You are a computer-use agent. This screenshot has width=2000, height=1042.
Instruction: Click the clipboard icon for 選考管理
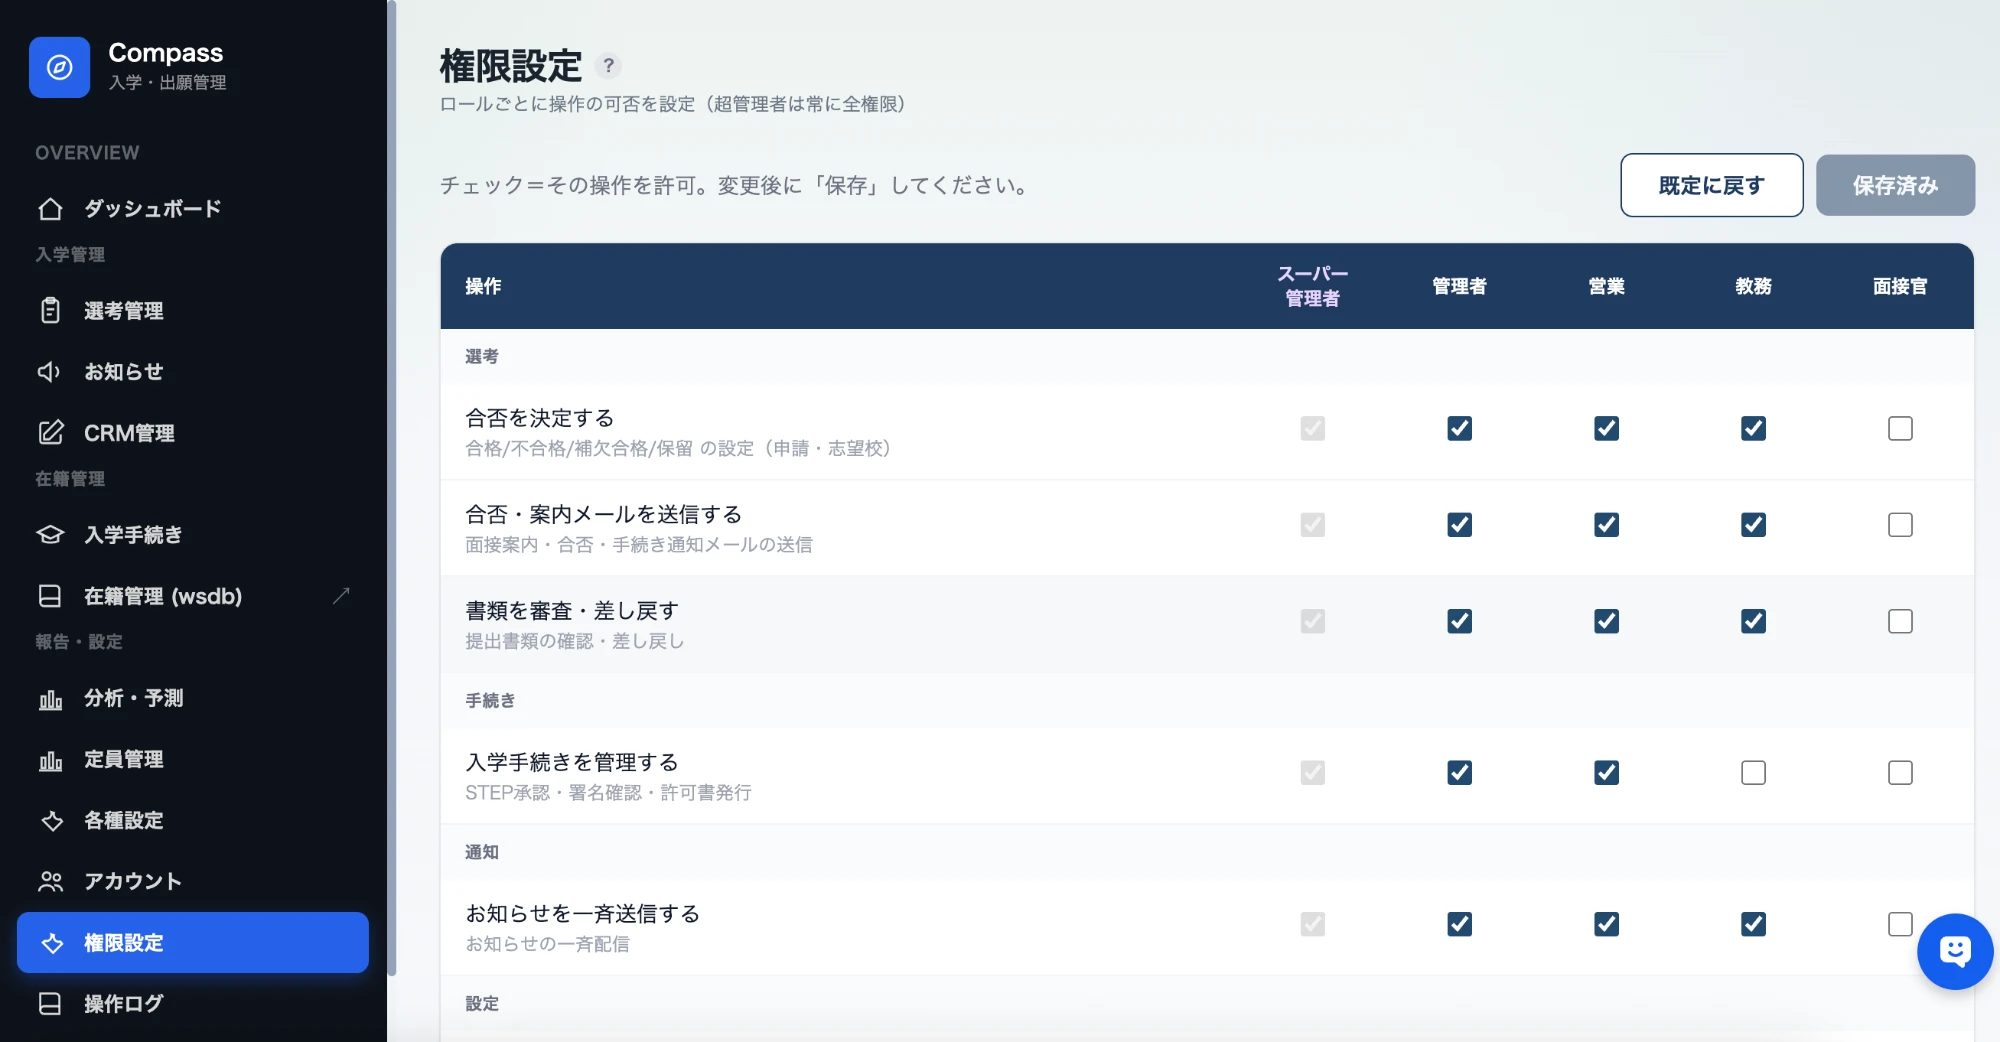pyautogui.click(x=50, y=311)
